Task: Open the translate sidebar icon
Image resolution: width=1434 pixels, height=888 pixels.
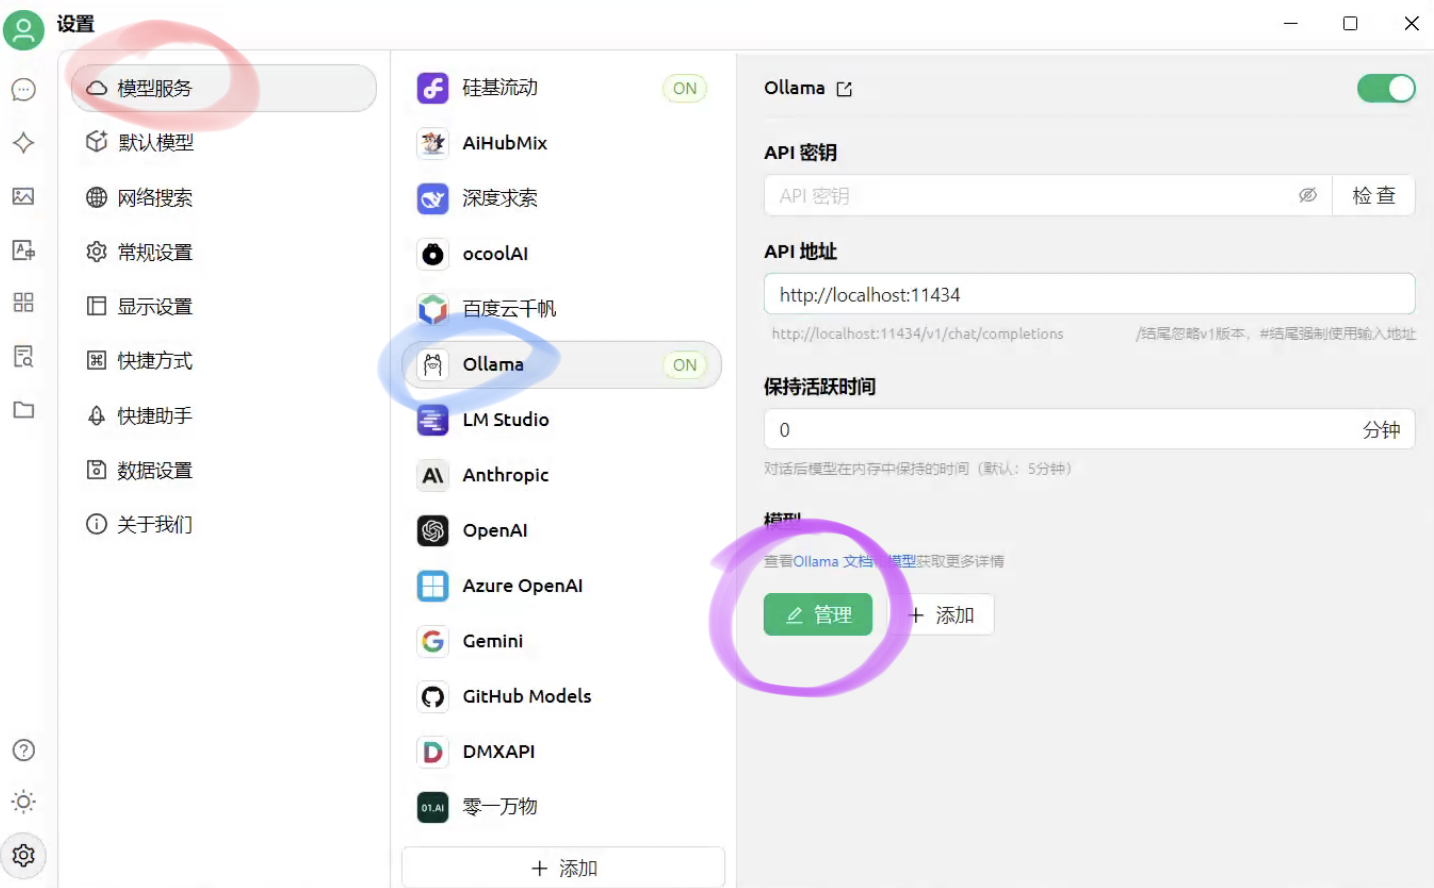Action: coord(24,249)
